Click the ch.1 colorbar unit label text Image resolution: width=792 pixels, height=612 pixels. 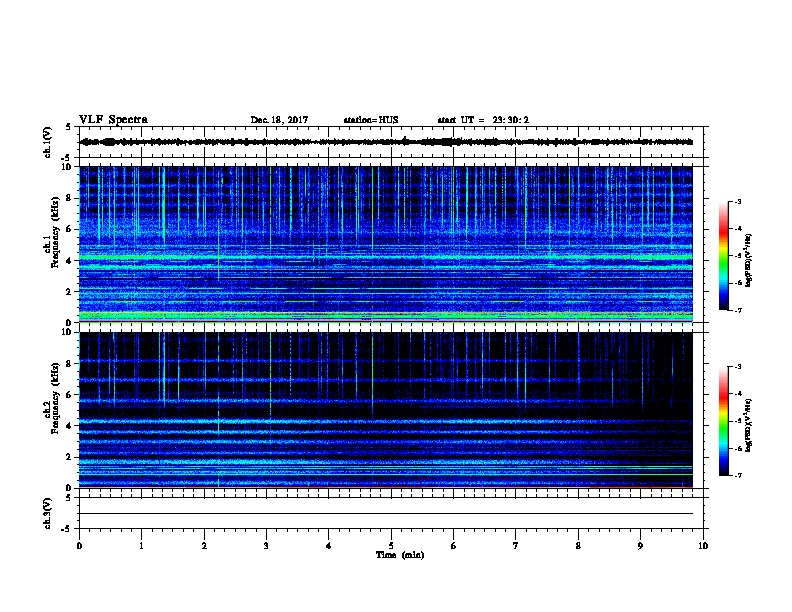pyautogui.click(x=749, y=261)
